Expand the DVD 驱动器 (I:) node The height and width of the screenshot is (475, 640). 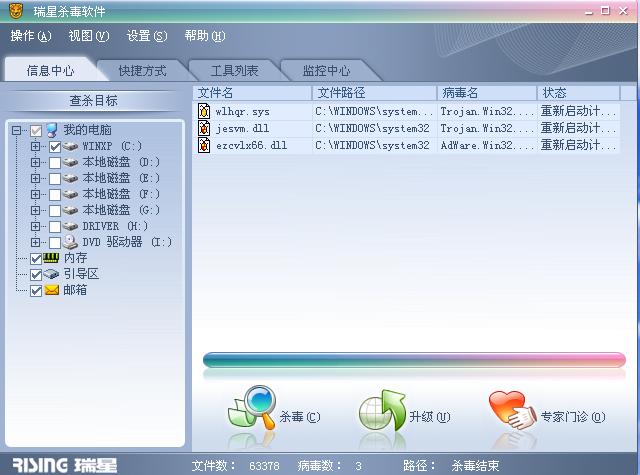36,242
